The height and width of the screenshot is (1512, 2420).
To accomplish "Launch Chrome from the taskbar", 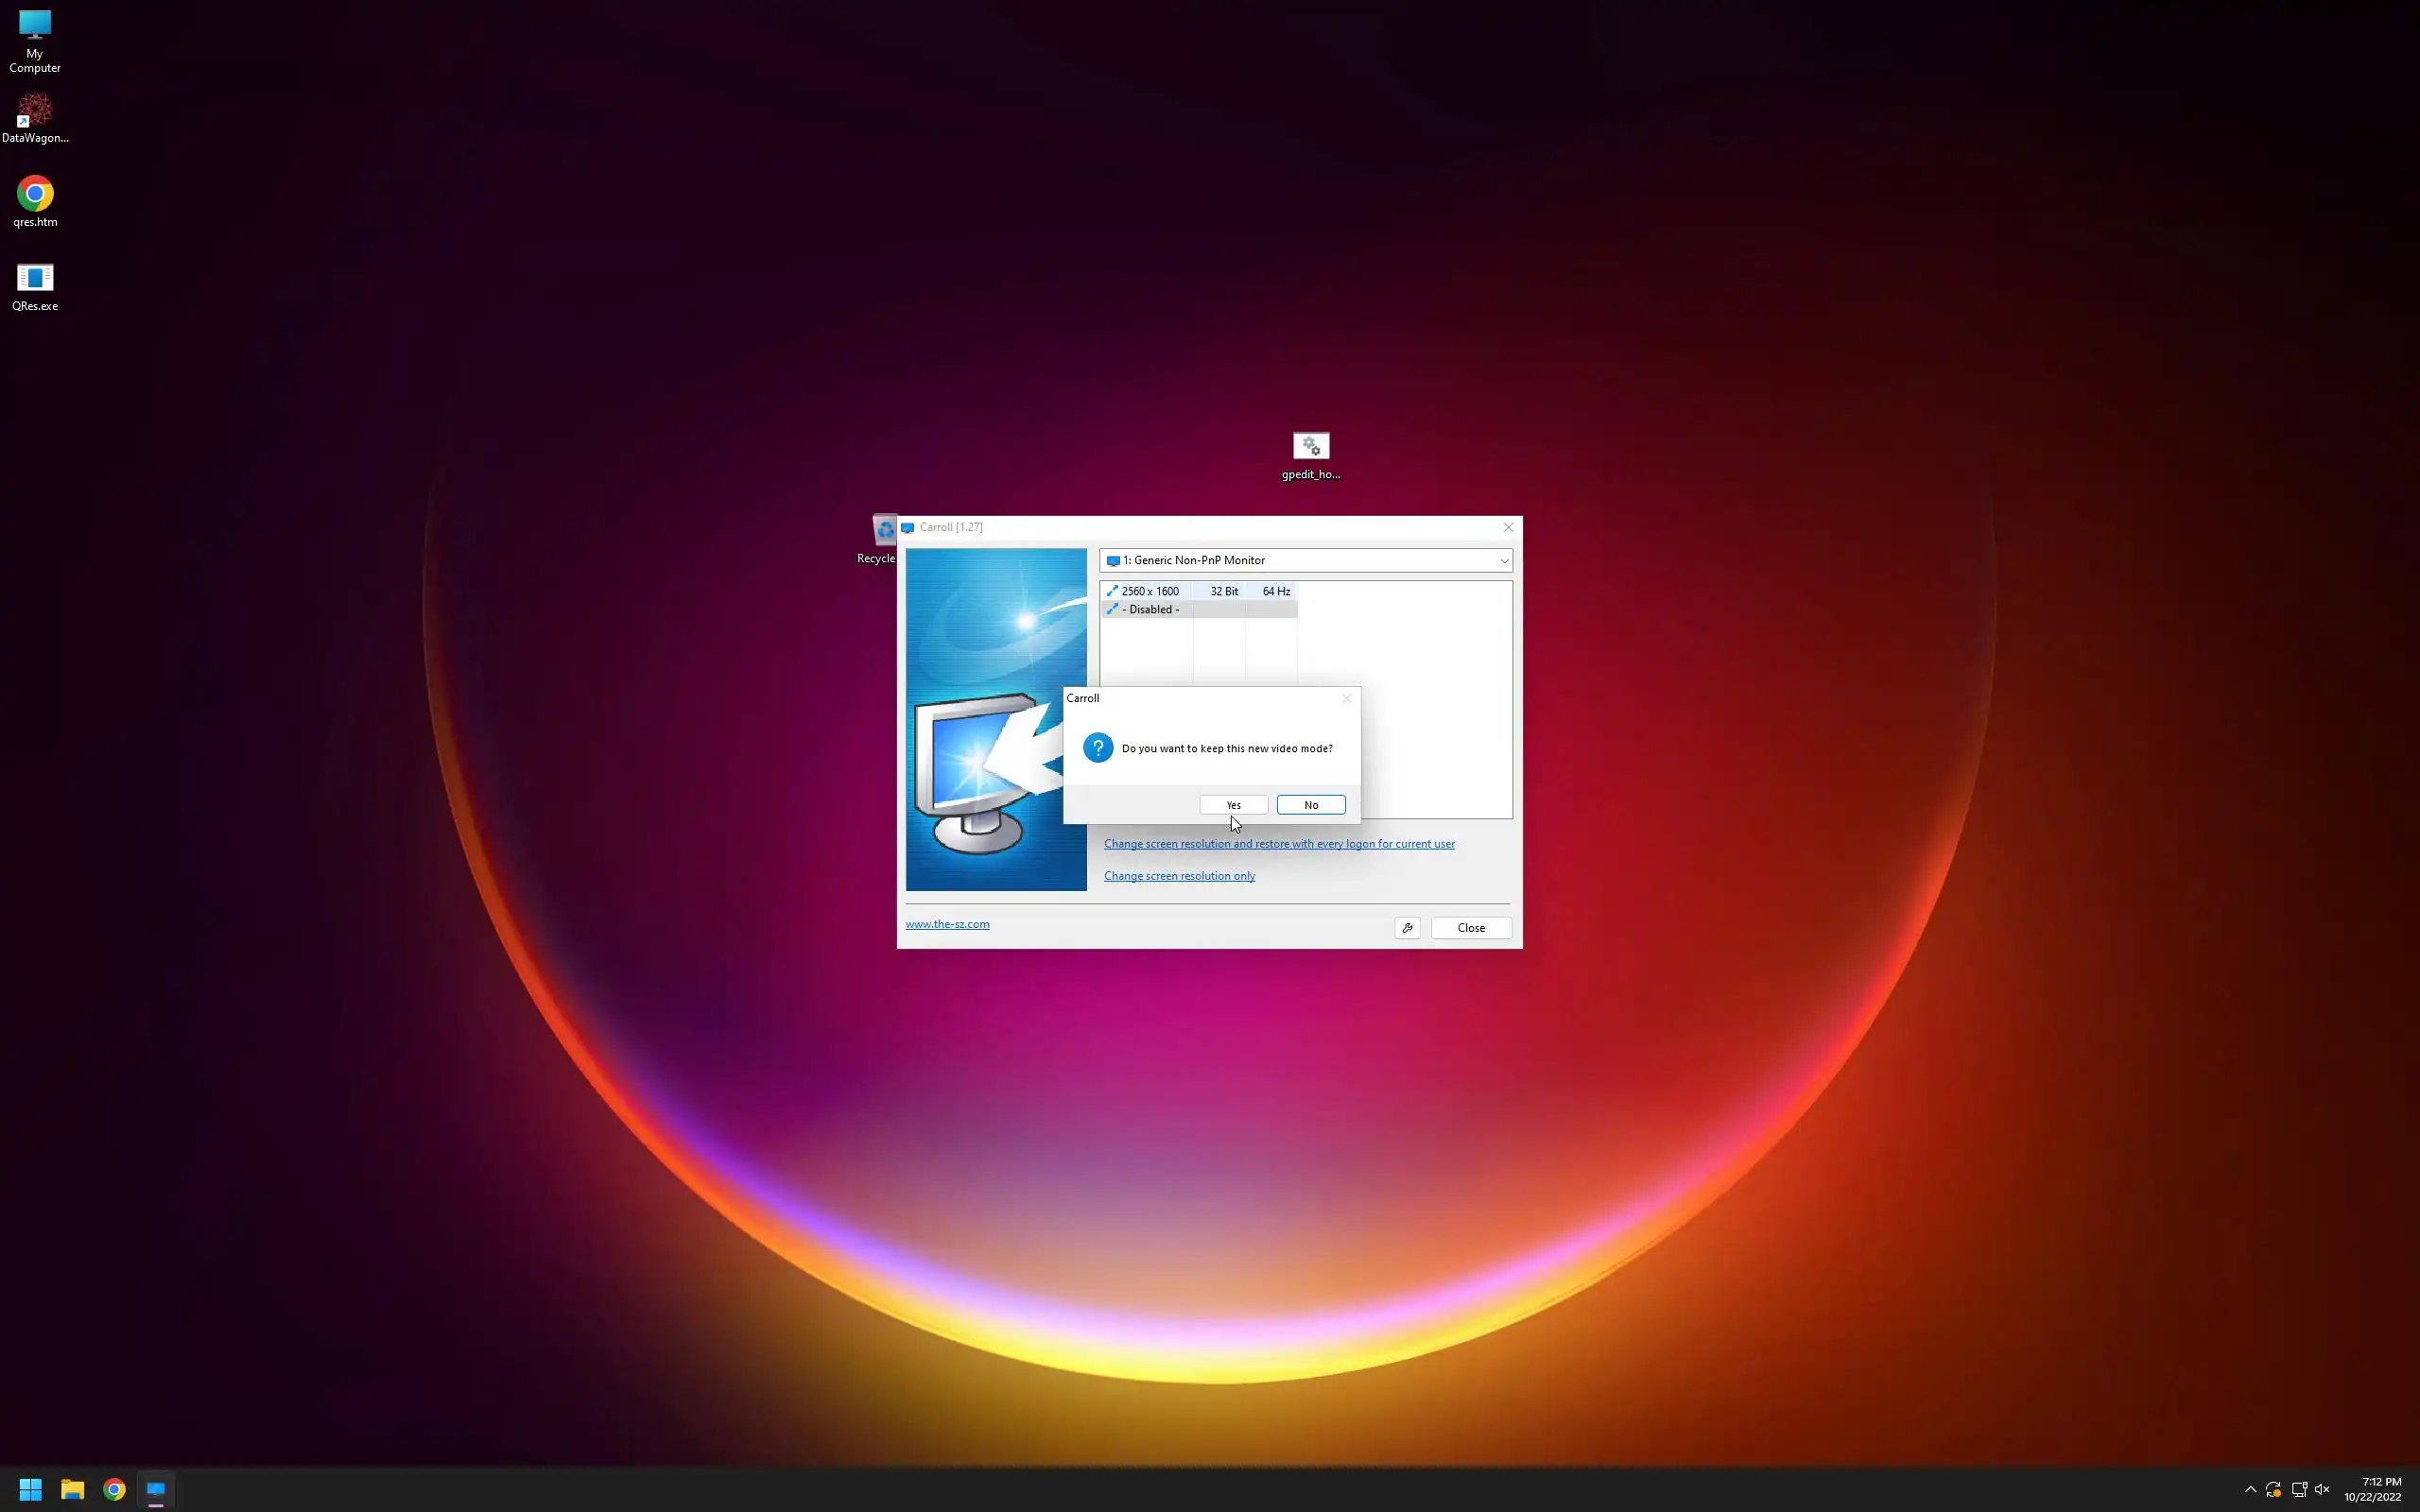I will (114, 1489).
